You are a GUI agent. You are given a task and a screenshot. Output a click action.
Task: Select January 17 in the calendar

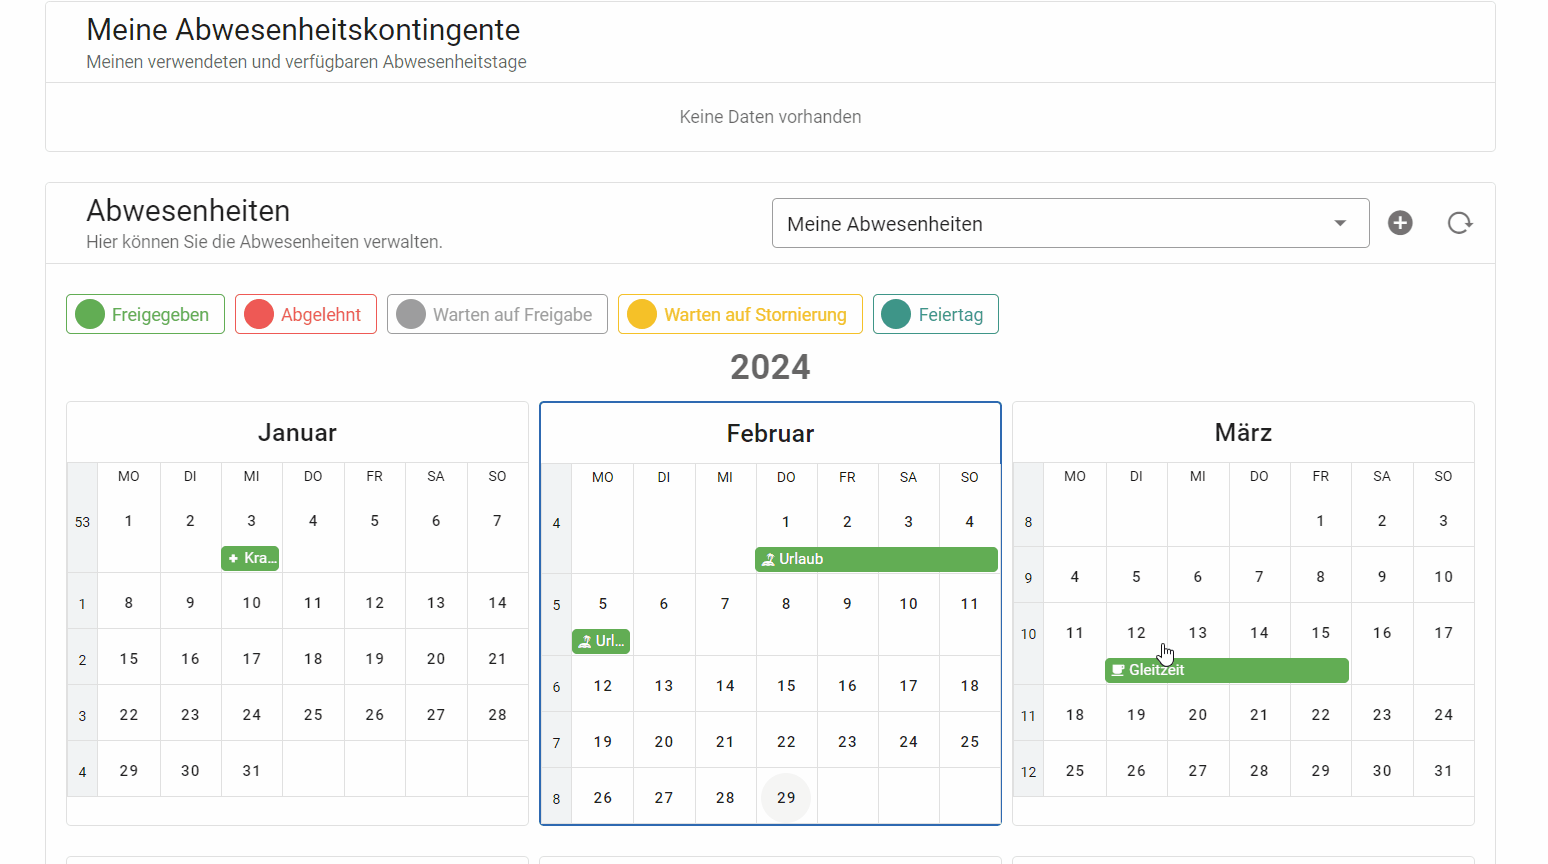click(x=252, y=659)
